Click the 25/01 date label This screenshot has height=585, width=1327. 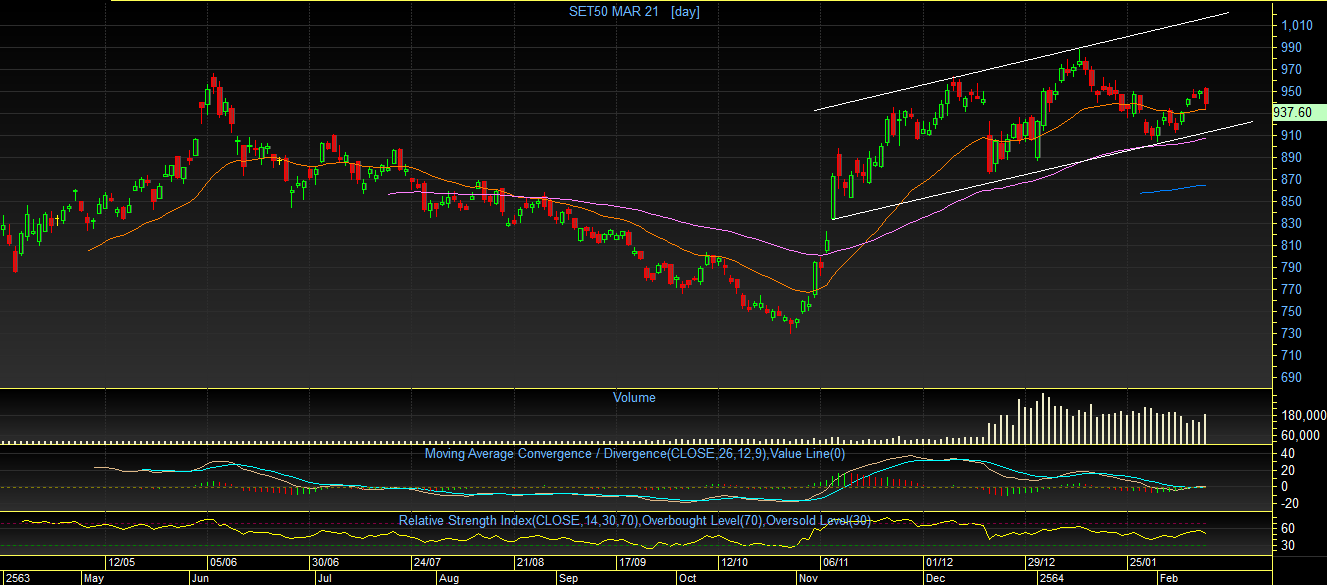[1143, 562]
